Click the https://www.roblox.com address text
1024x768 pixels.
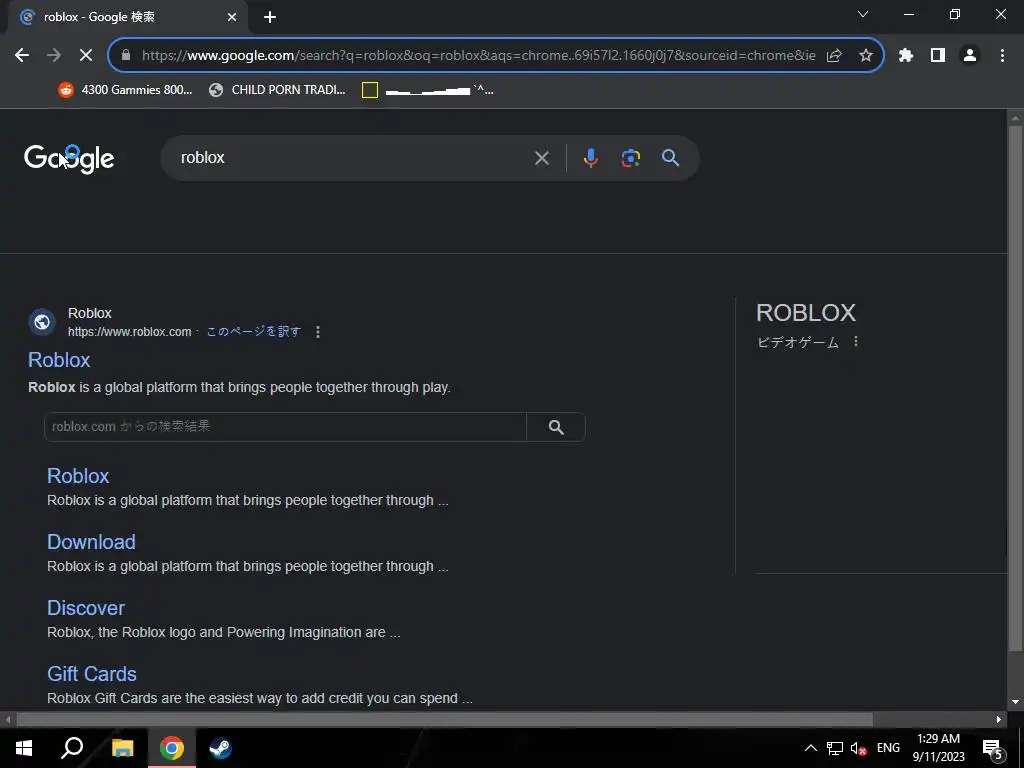point(129,332)
